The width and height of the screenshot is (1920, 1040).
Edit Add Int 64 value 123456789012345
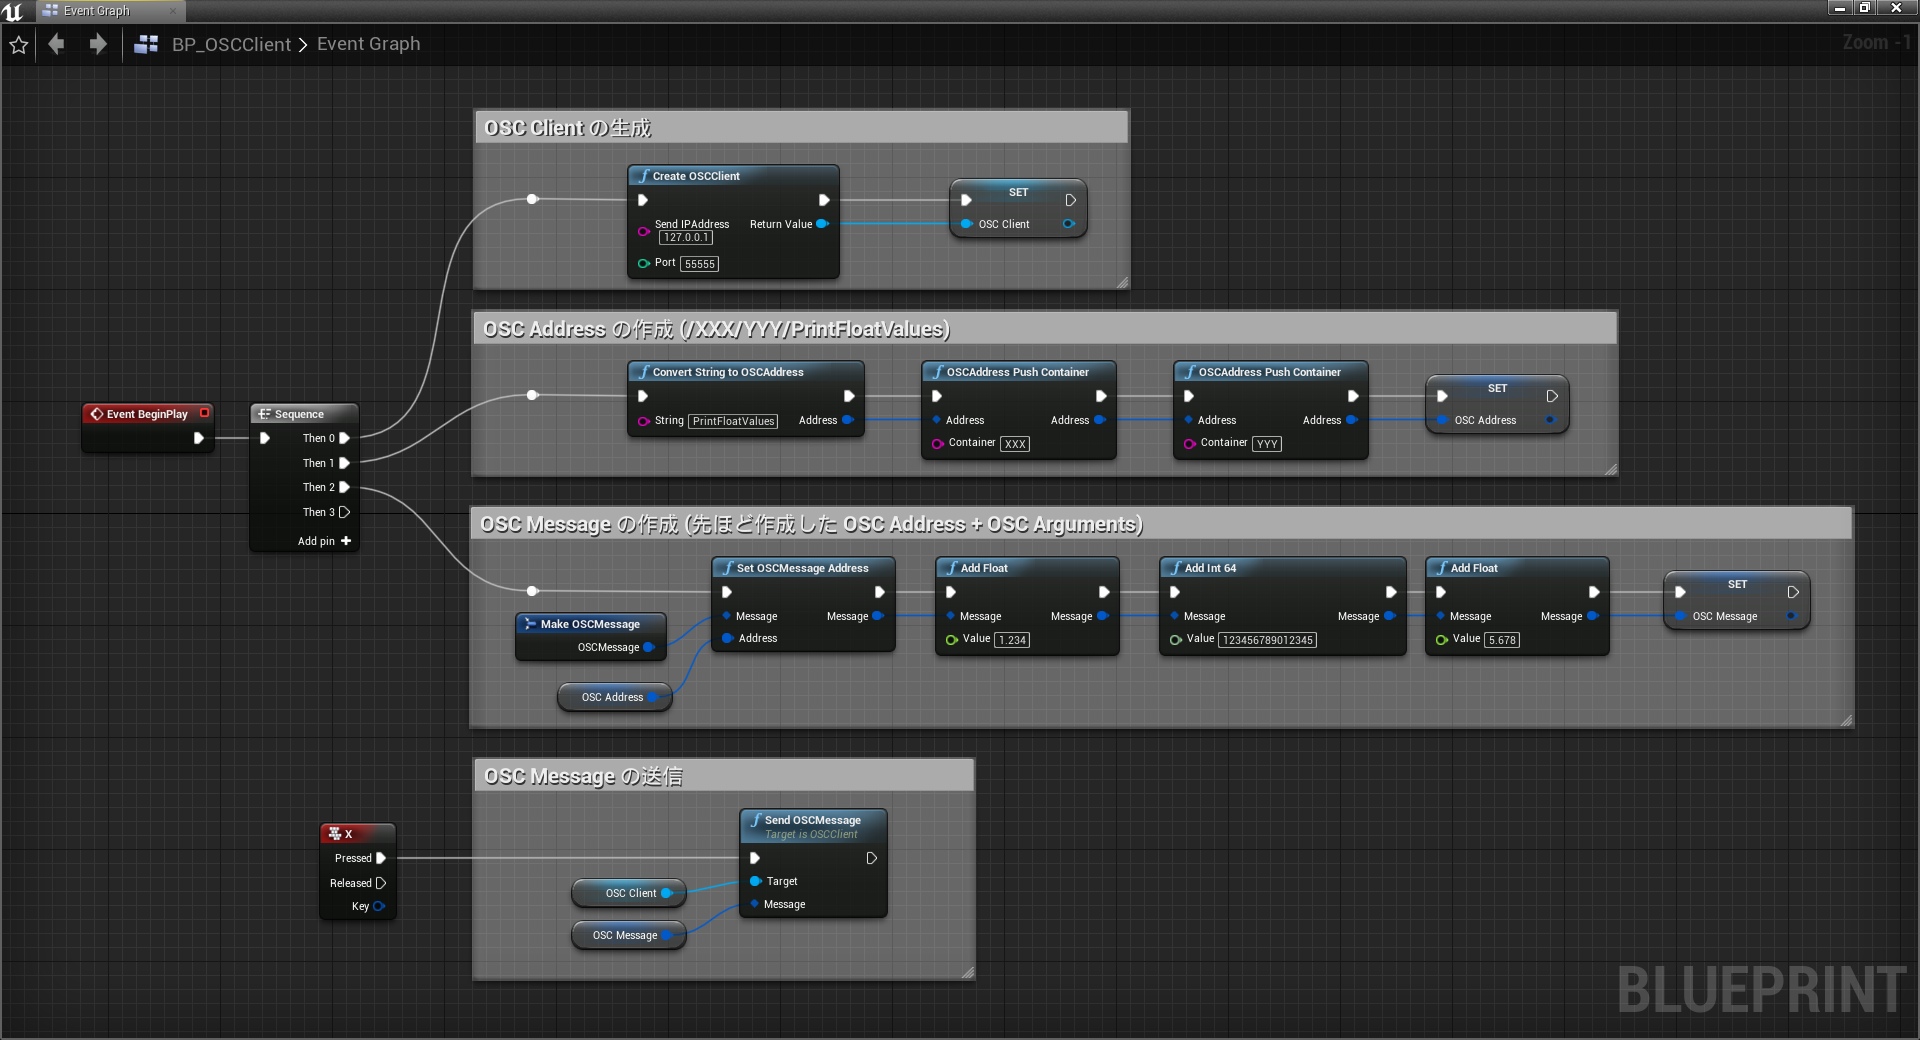pyautogui.click(x=1267, y=640)
